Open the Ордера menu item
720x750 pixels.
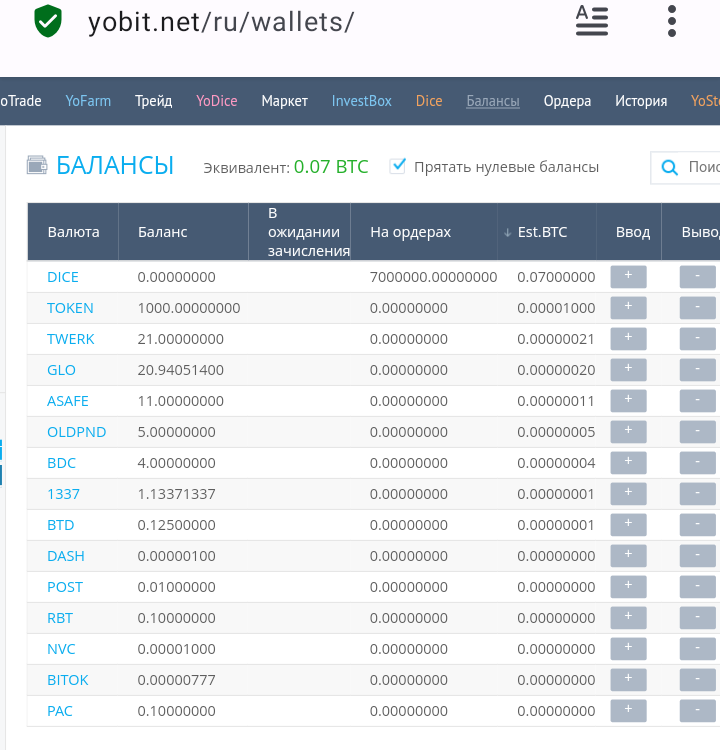pos(567,101)
